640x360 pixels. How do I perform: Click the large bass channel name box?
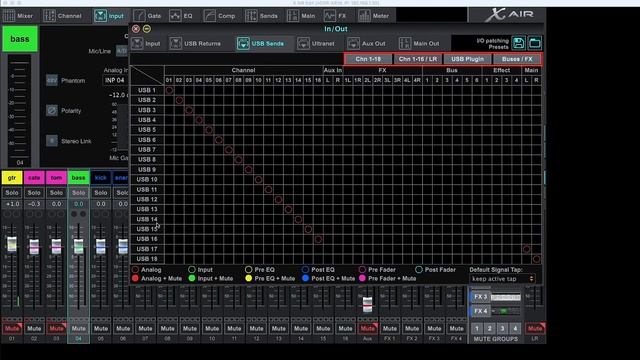[x=20, y=39]
